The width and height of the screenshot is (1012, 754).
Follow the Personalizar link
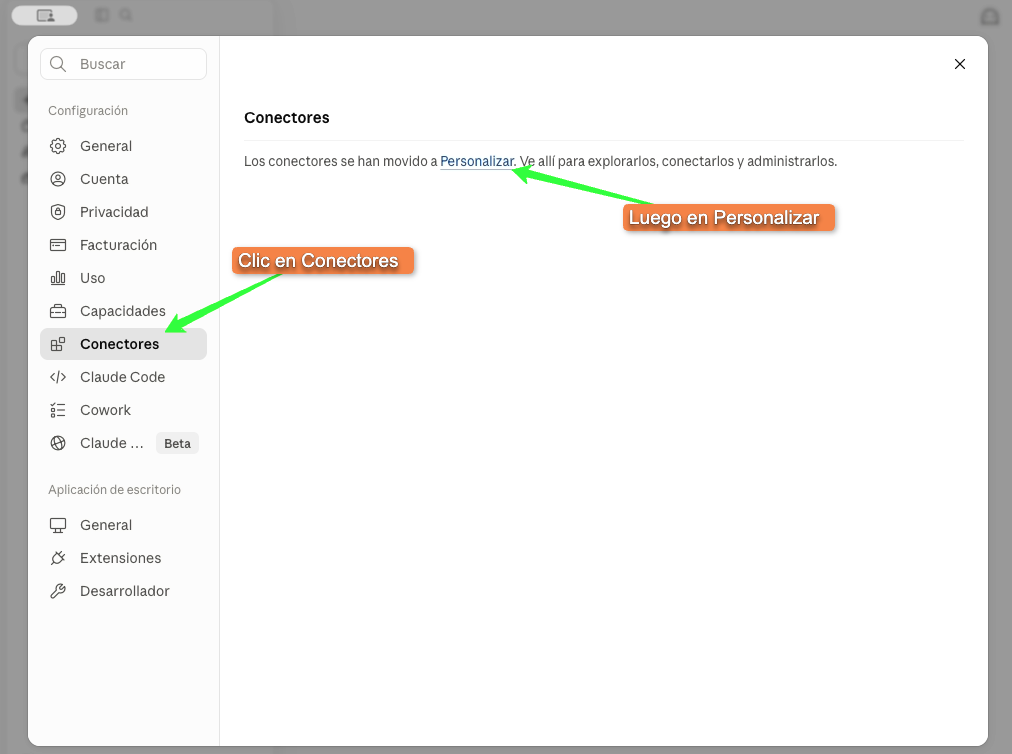[x=477, y=161]
